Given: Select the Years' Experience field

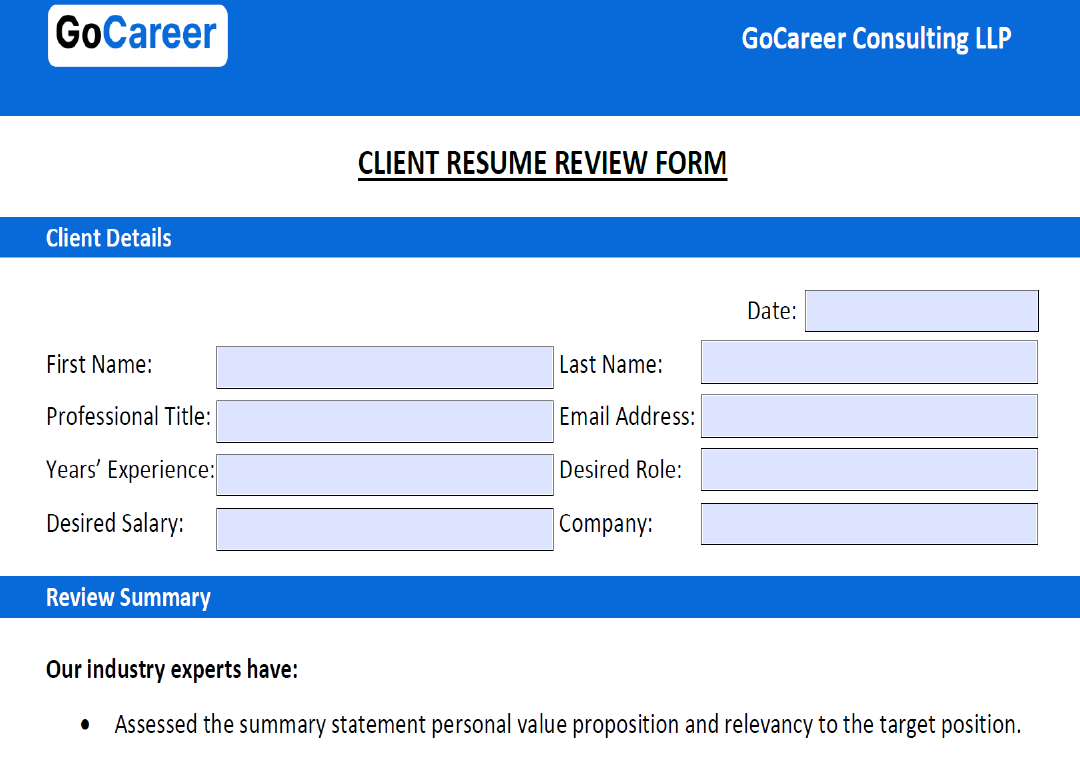Looking at the screenshot, I should (384, 475).
